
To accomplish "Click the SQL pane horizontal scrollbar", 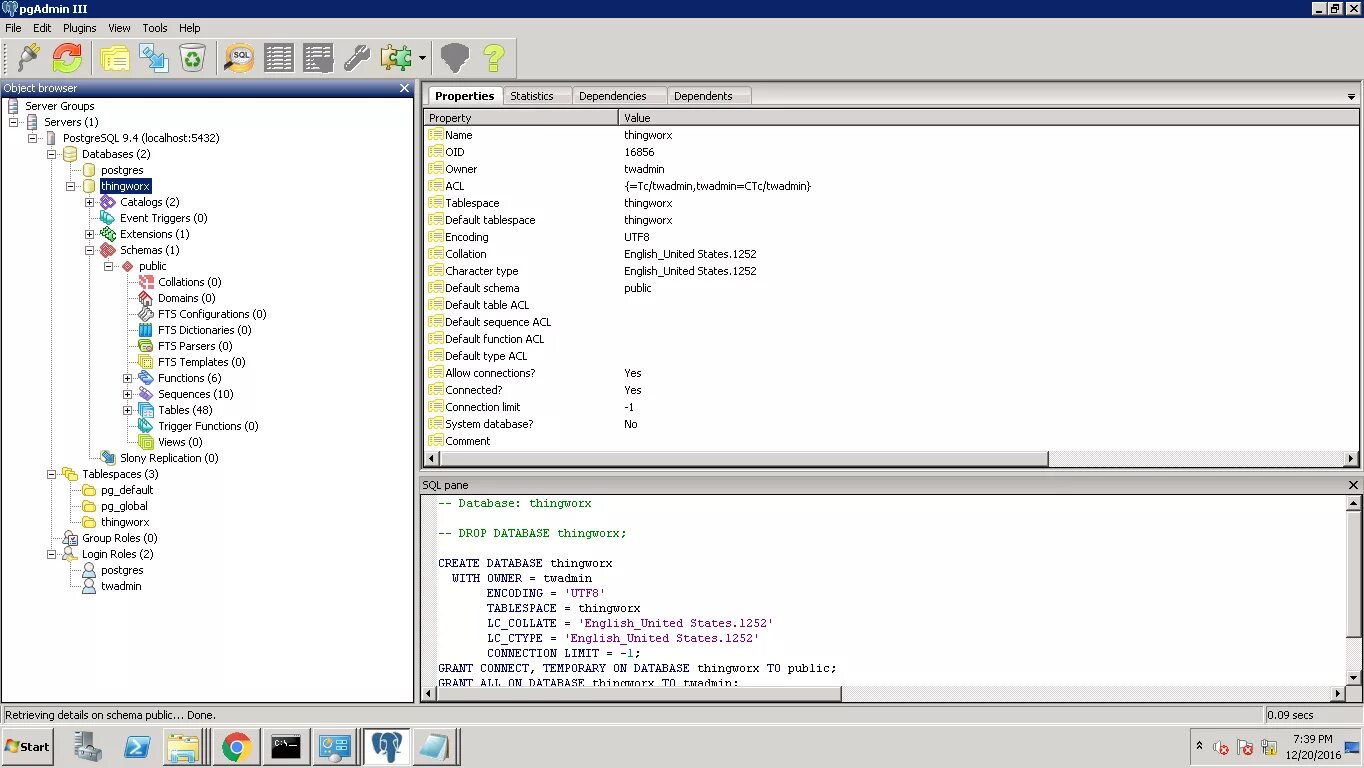I will pos(639,693).
